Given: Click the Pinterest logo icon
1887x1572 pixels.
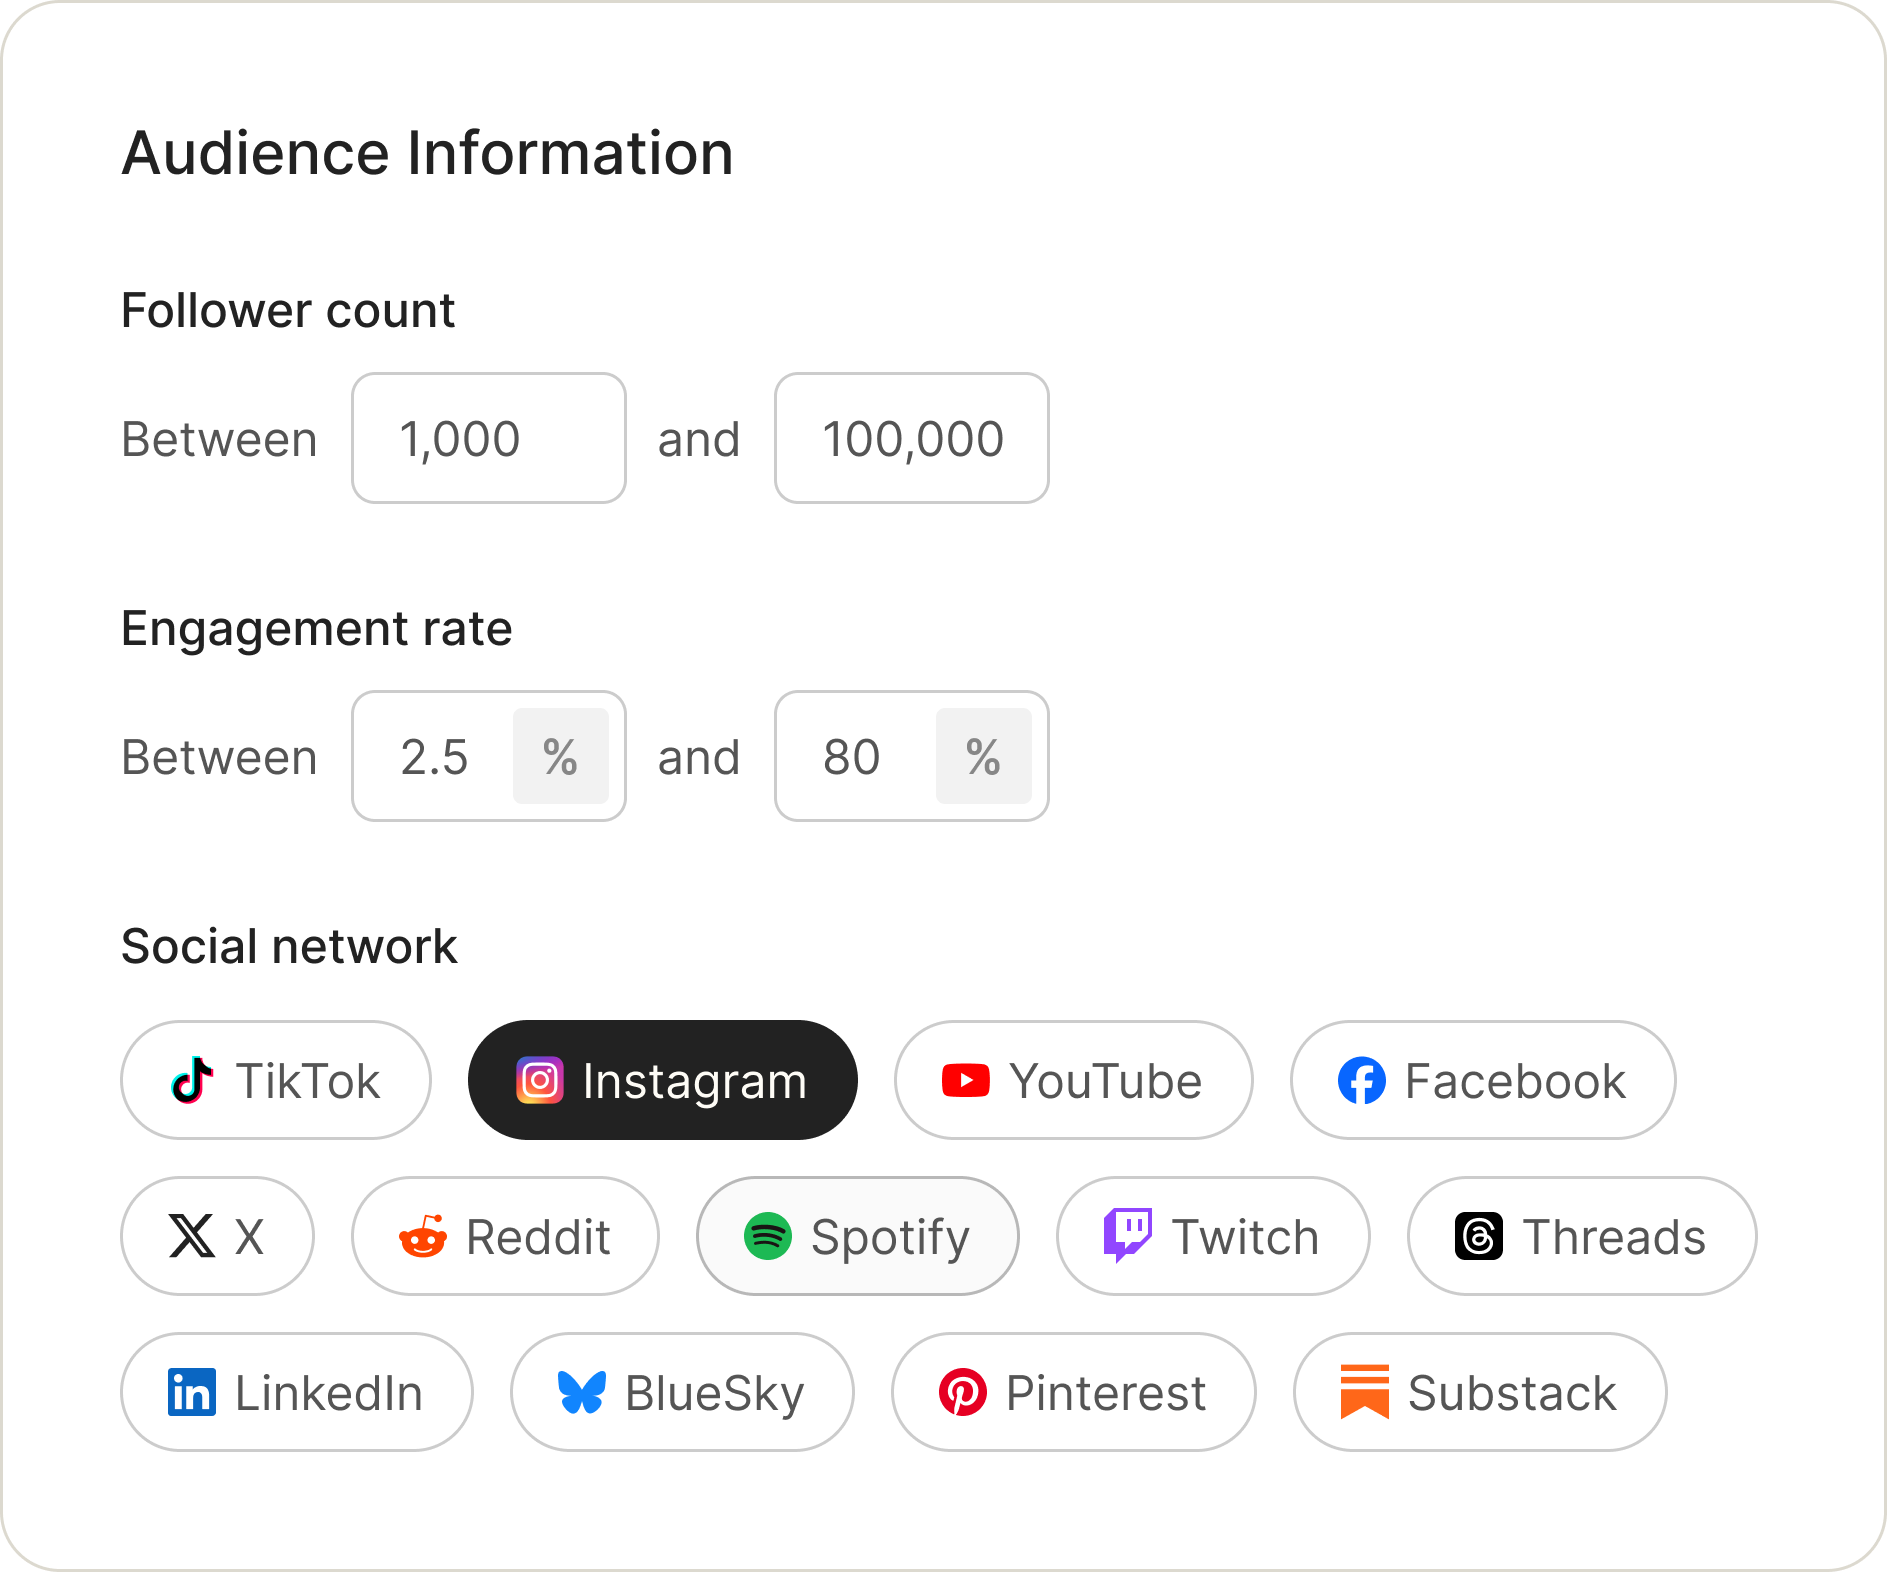Looking at the screenshot, I should click(963, 1392).
